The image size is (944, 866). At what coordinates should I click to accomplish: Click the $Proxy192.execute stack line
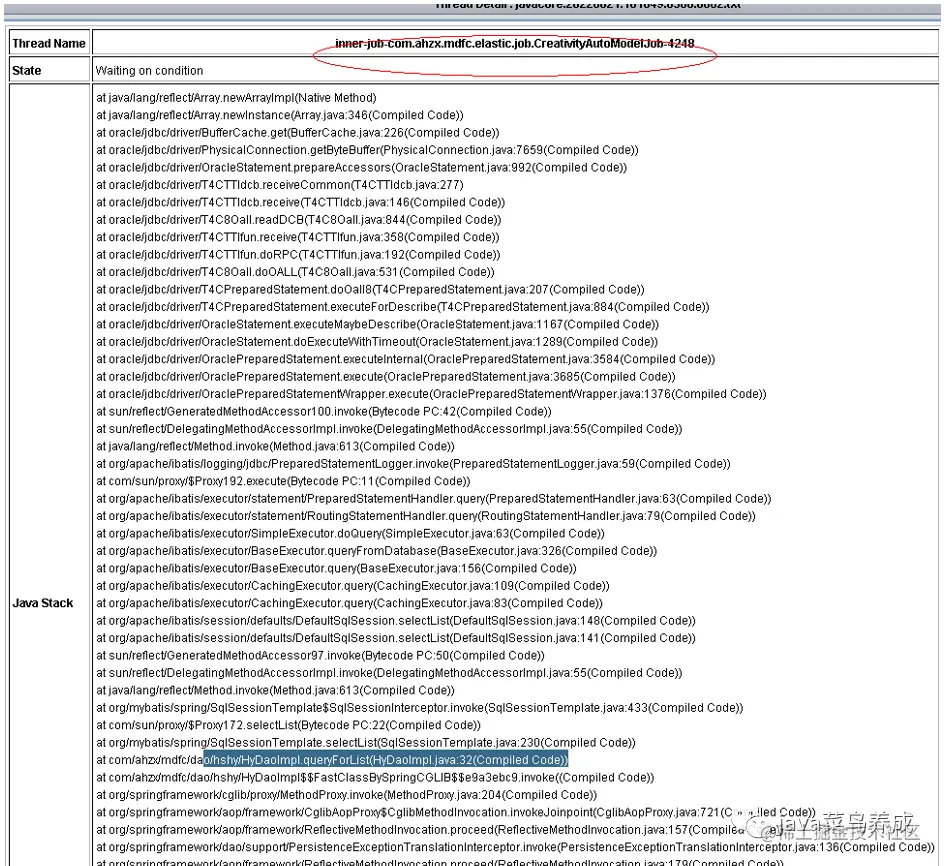coord(284,482)
